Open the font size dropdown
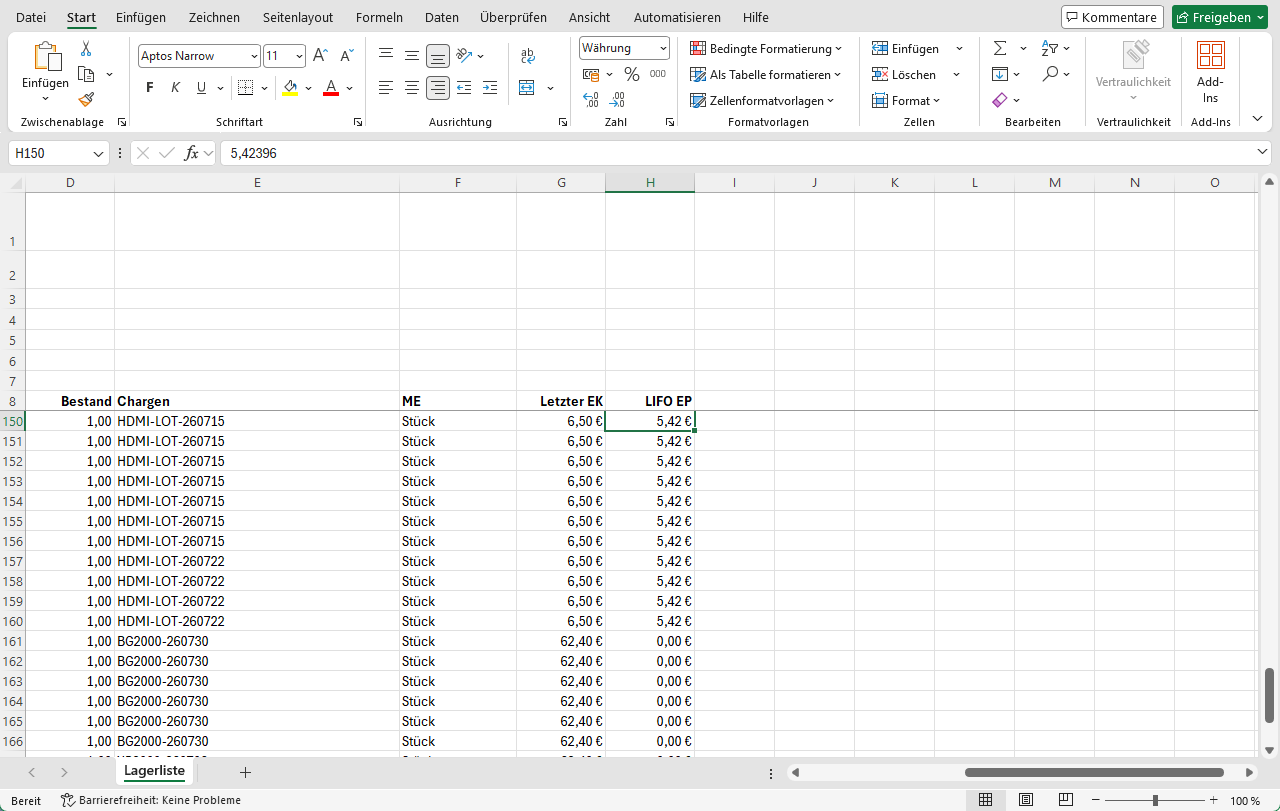1280x811 pixels. pyautogui.click(x=299, y=56)
